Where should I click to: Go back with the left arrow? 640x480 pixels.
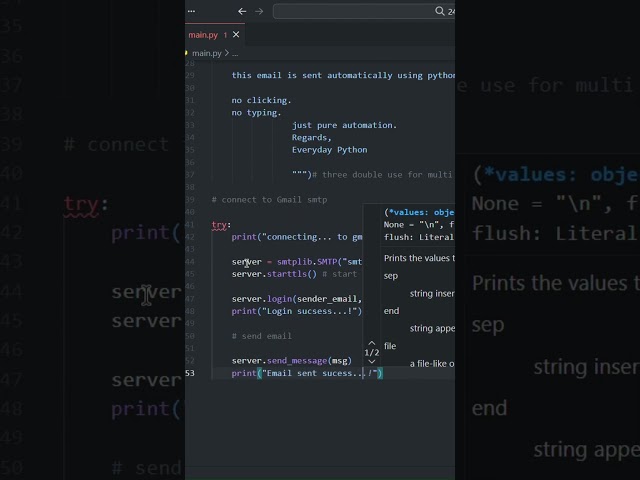242,11
